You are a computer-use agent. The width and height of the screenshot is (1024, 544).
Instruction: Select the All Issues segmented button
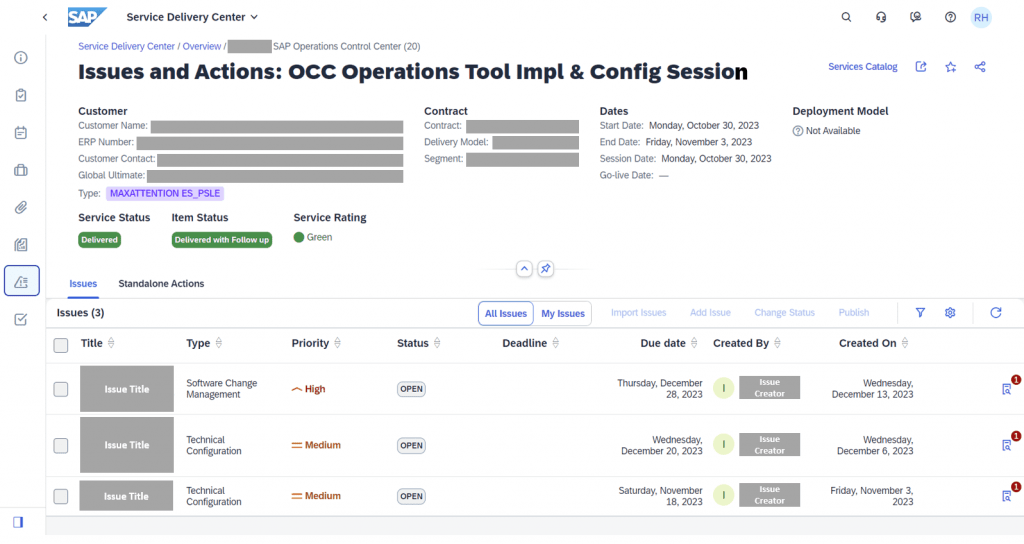[x=505, y=313]
